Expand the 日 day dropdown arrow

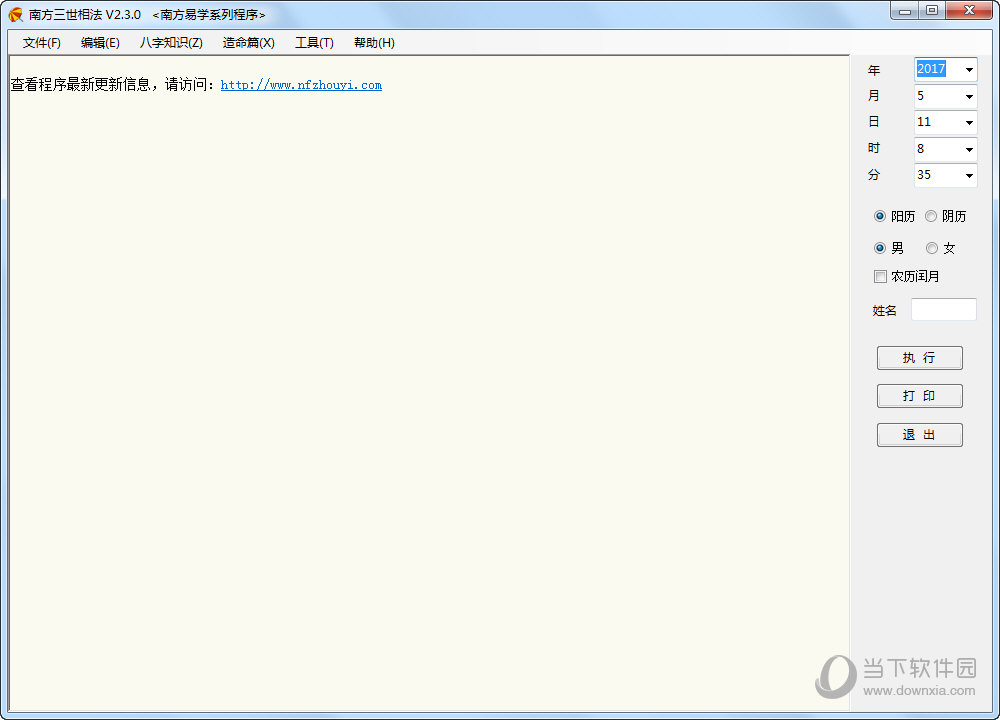click(969, 122)
